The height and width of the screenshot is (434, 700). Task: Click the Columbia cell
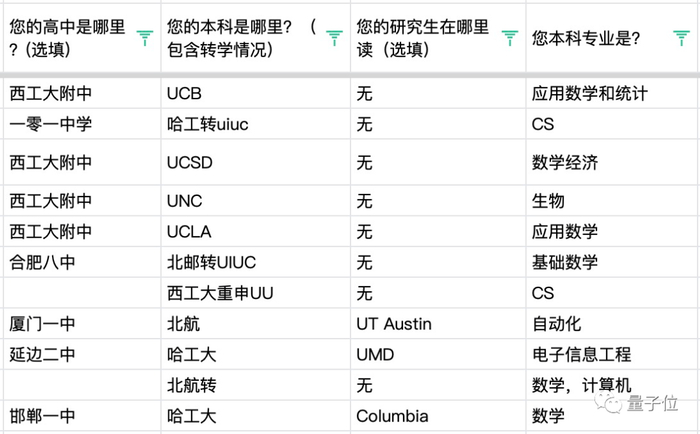[392, 416]
